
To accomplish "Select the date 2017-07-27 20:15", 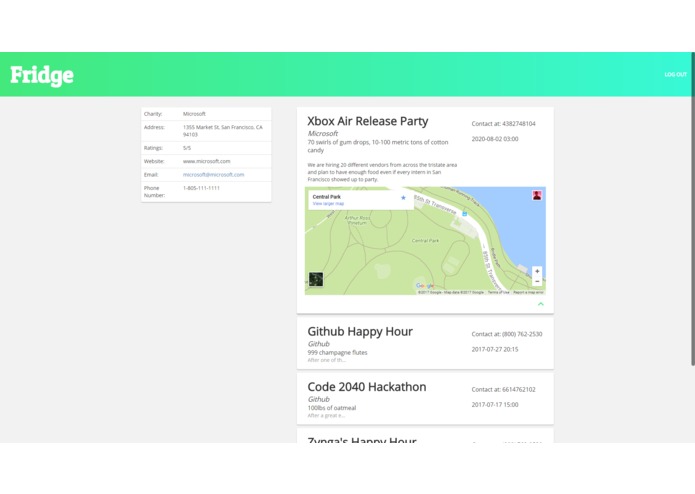I will tap(495, 349).
